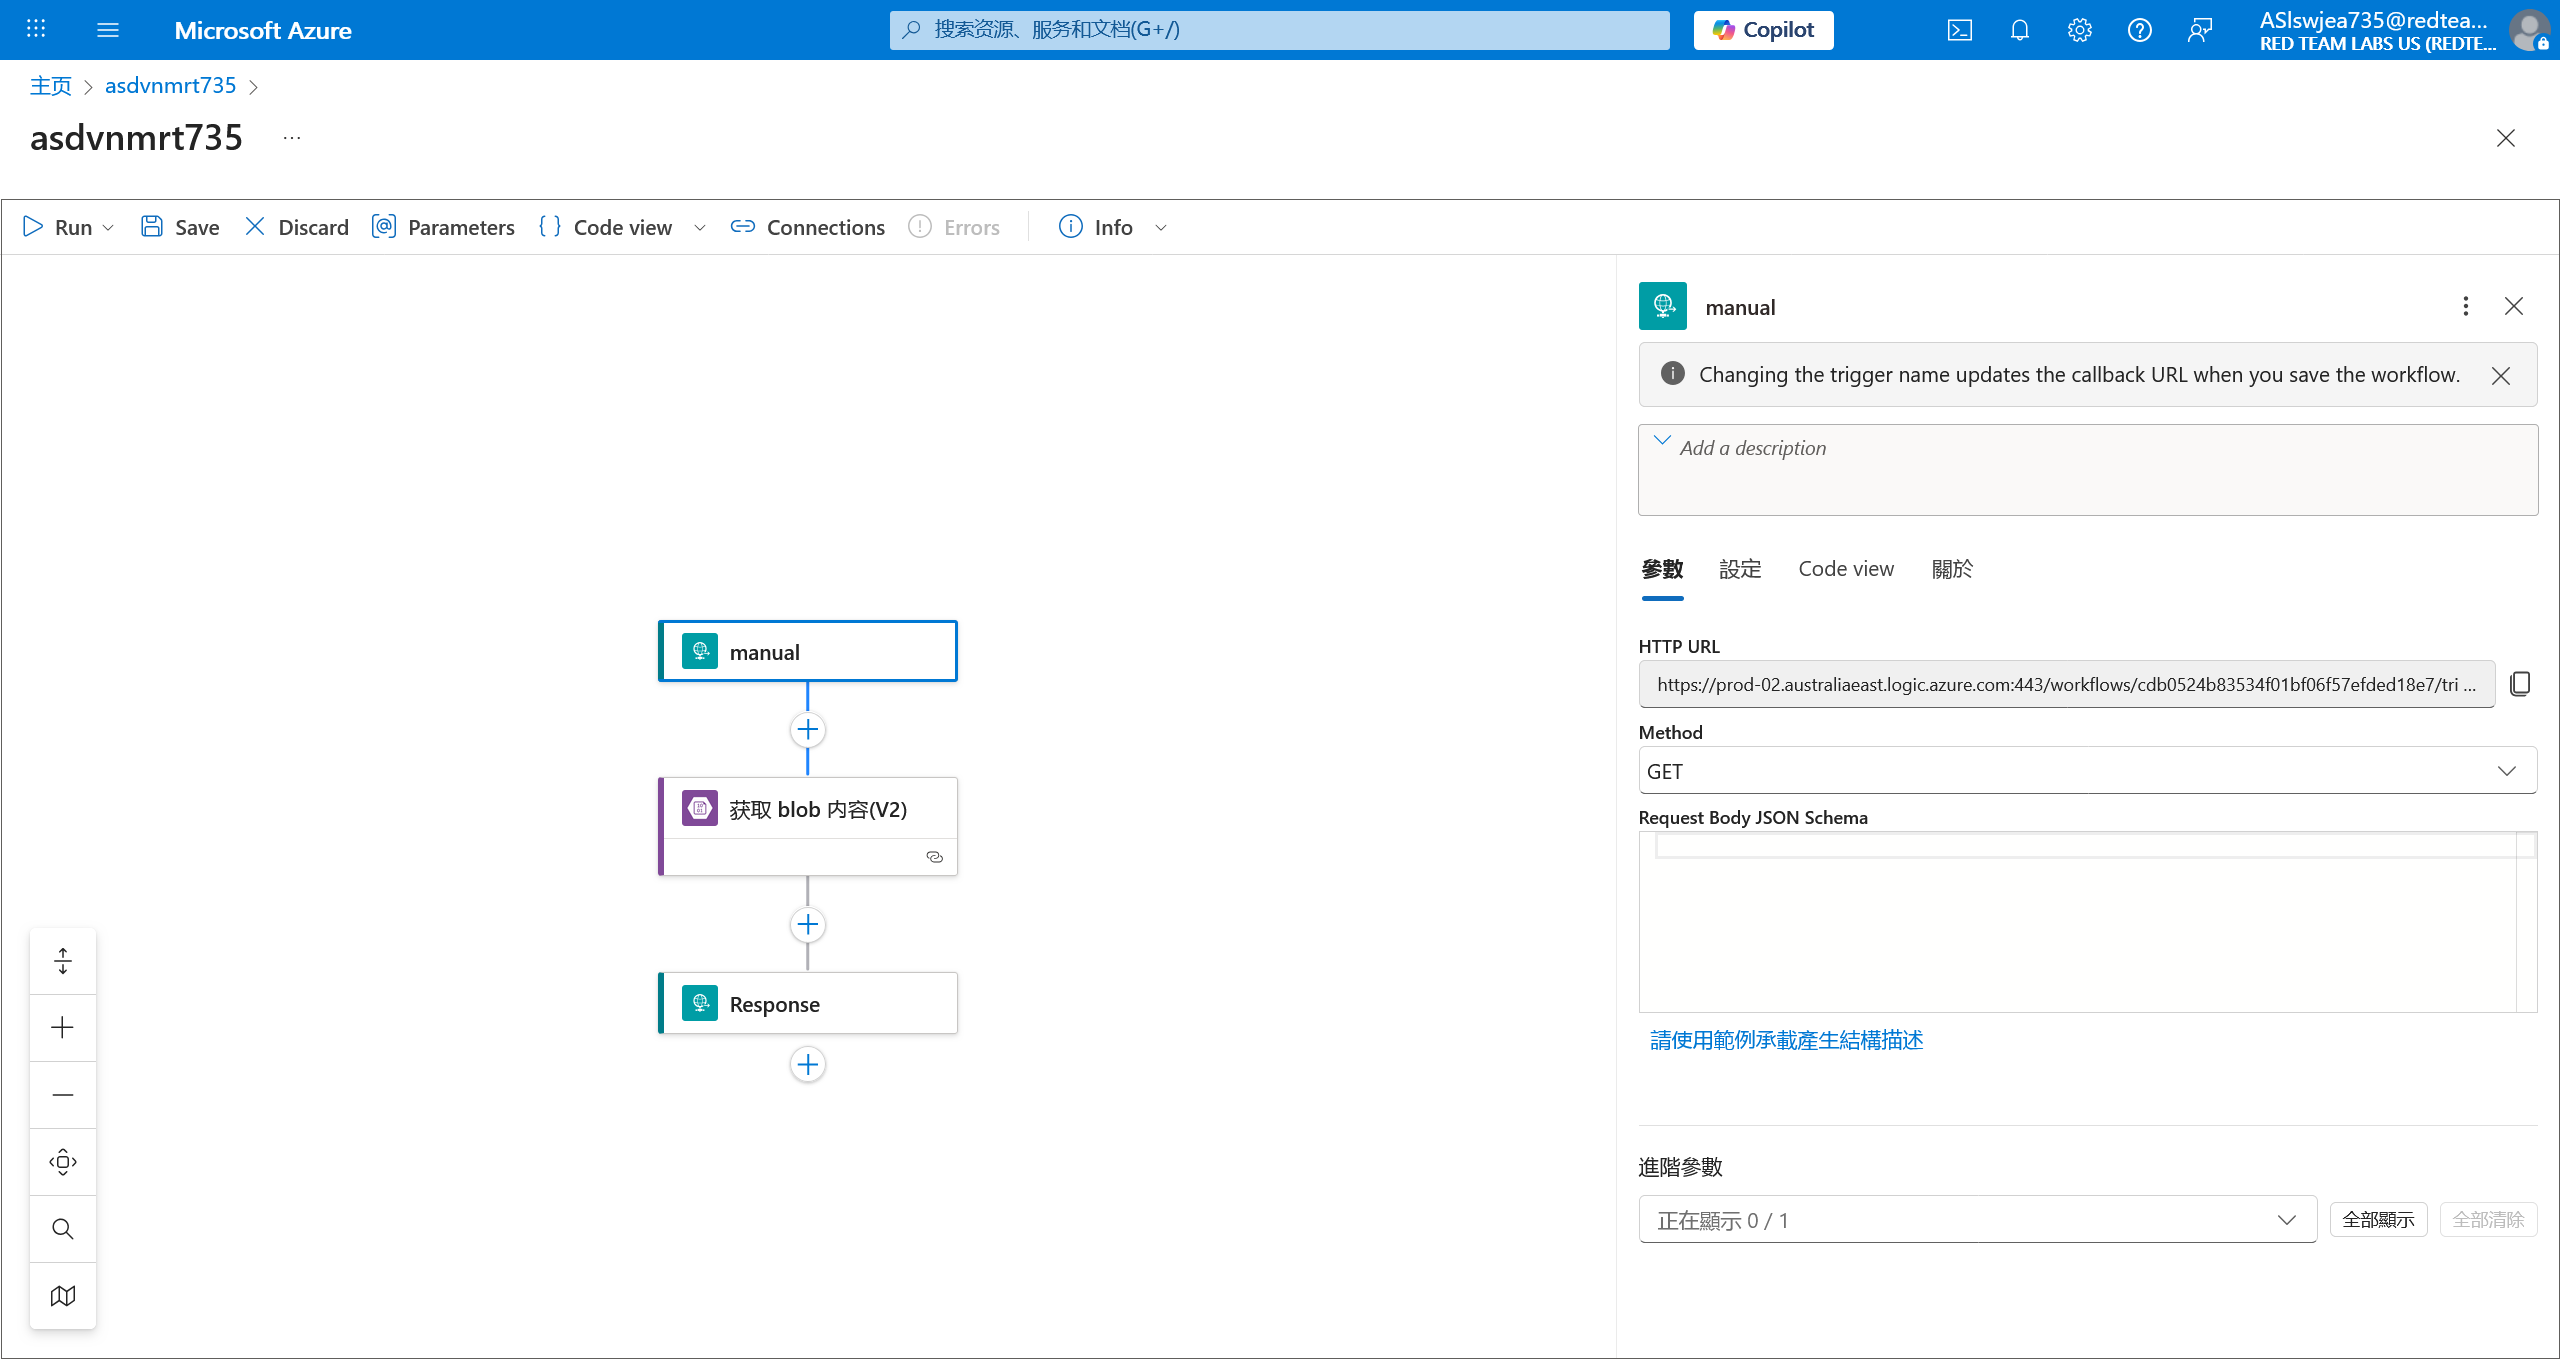Click the Save button in toolbar

pos(180,228)
